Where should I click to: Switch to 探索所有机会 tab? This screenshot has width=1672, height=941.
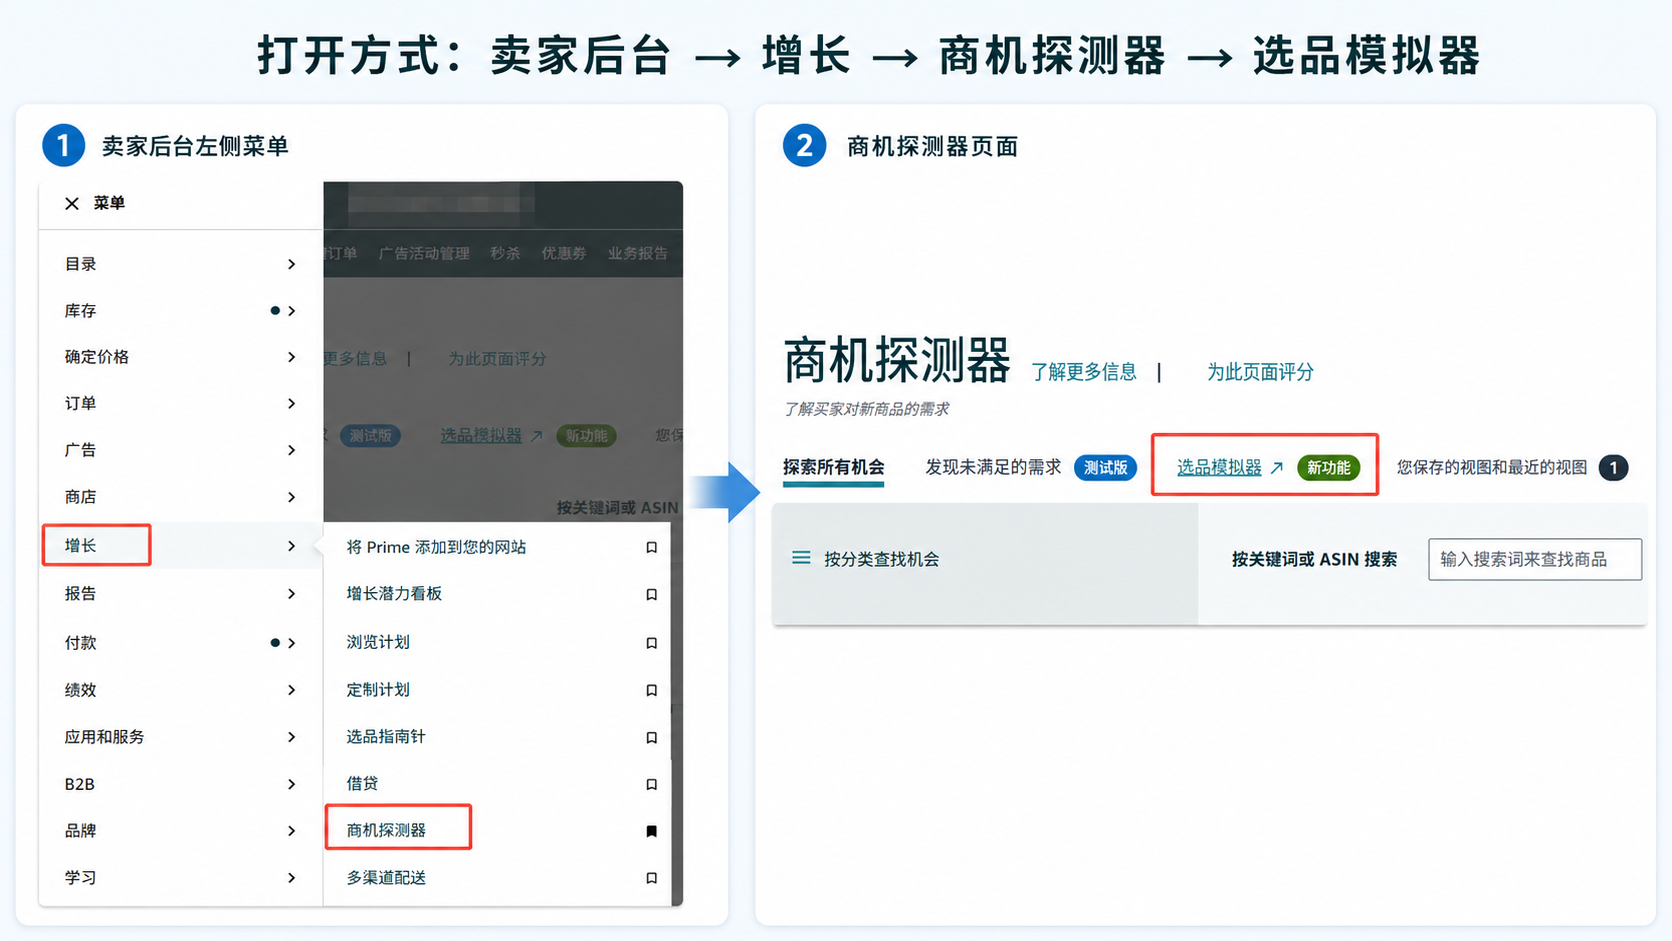tap(834, 467)
